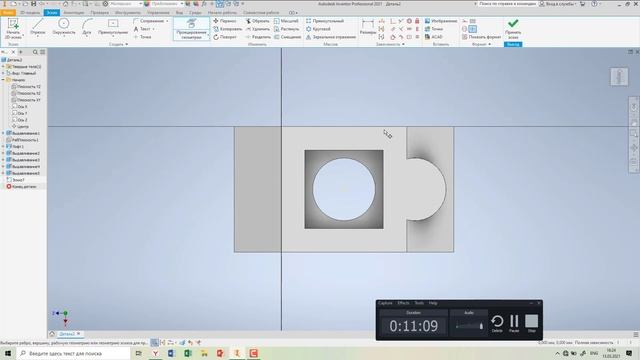Select Эскиз7 in the model browser
640x360 pixels.
click(16, 180)
